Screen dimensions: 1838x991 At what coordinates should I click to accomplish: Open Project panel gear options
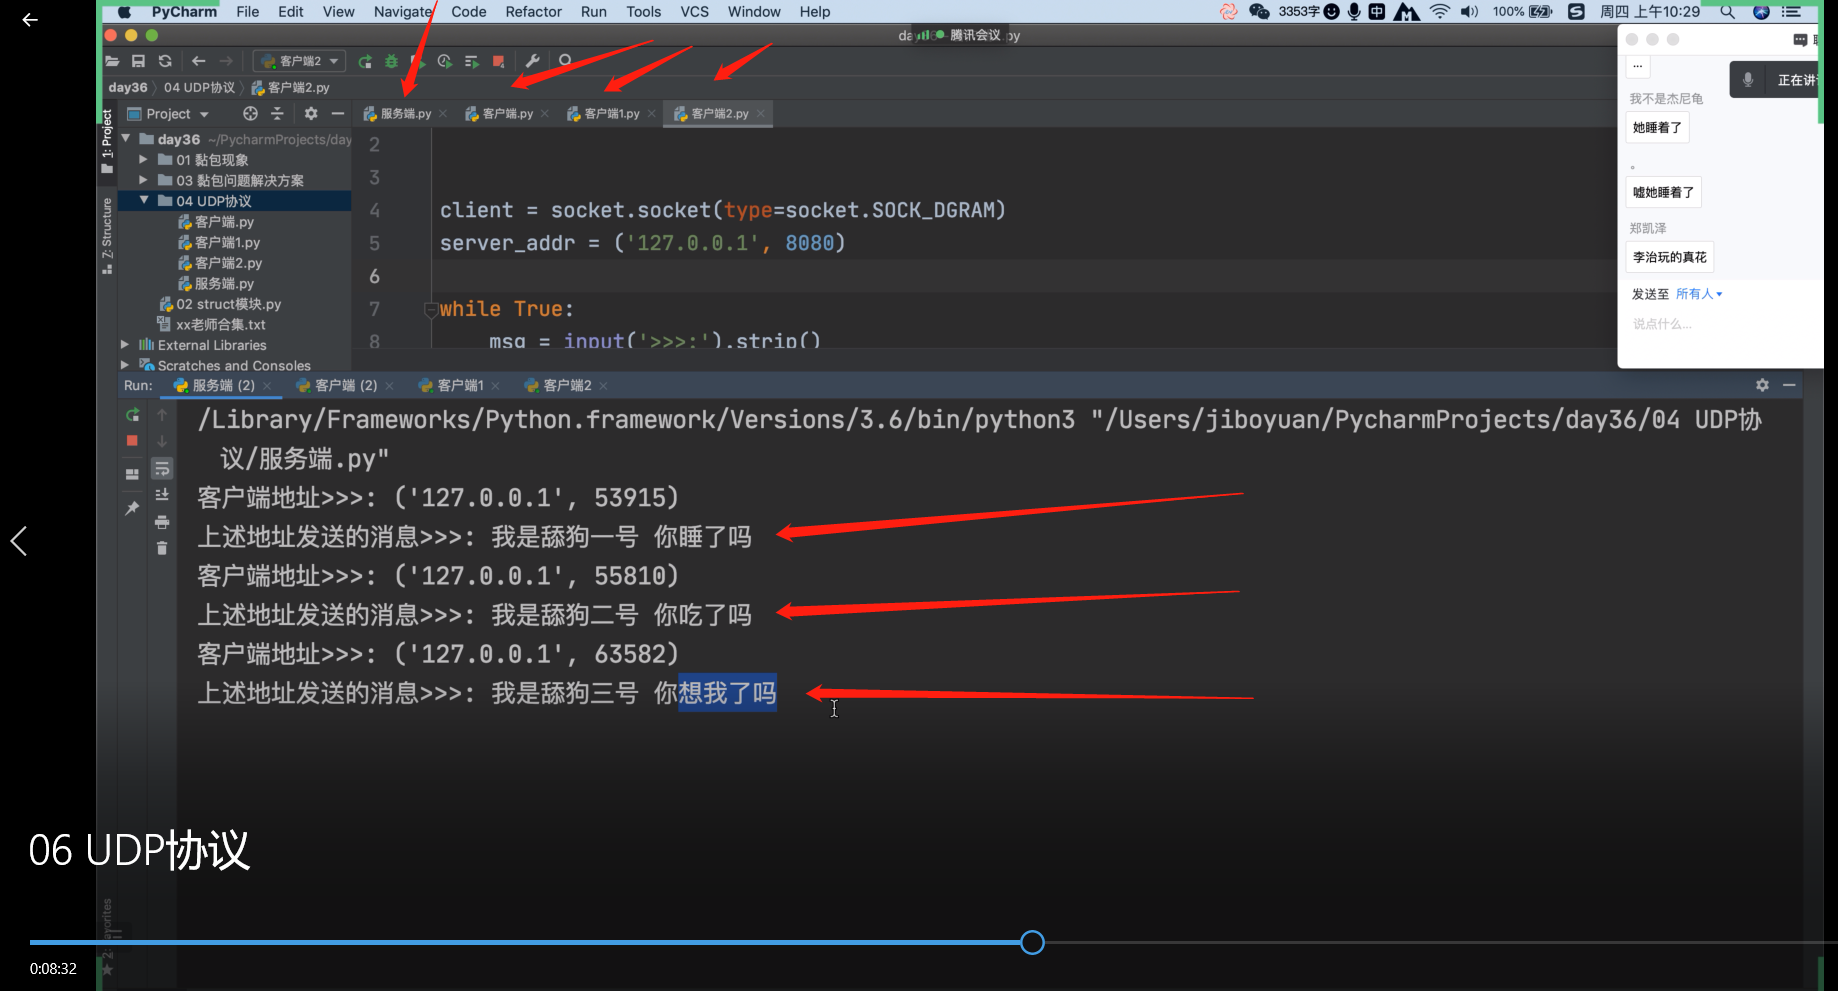[x=311, y=114]
